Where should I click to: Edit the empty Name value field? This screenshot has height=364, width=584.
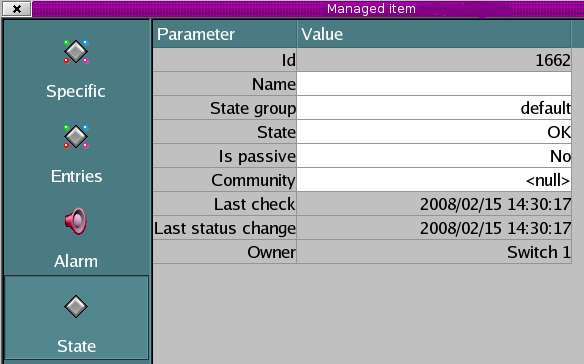coord(434,84)
